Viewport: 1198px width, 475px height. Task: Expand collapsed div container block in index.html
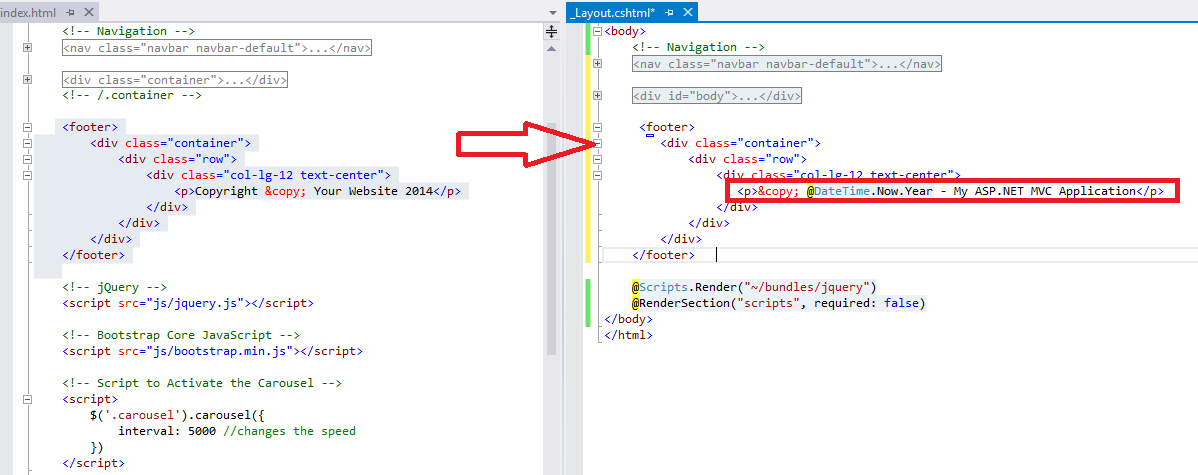click(x=28, y=79)
